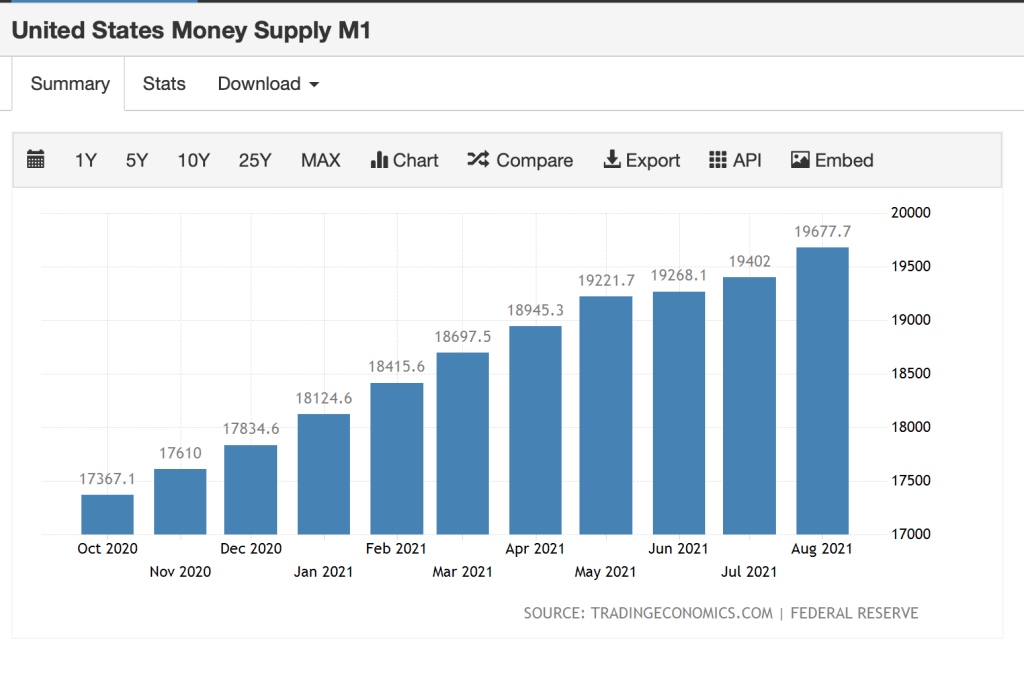Open the calendar date range icon

coord(36,160)
